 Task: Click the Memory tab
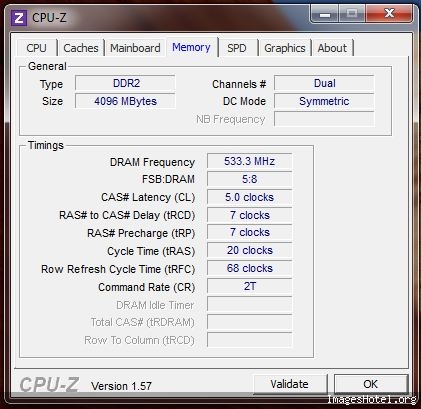(x=191, y=47)
